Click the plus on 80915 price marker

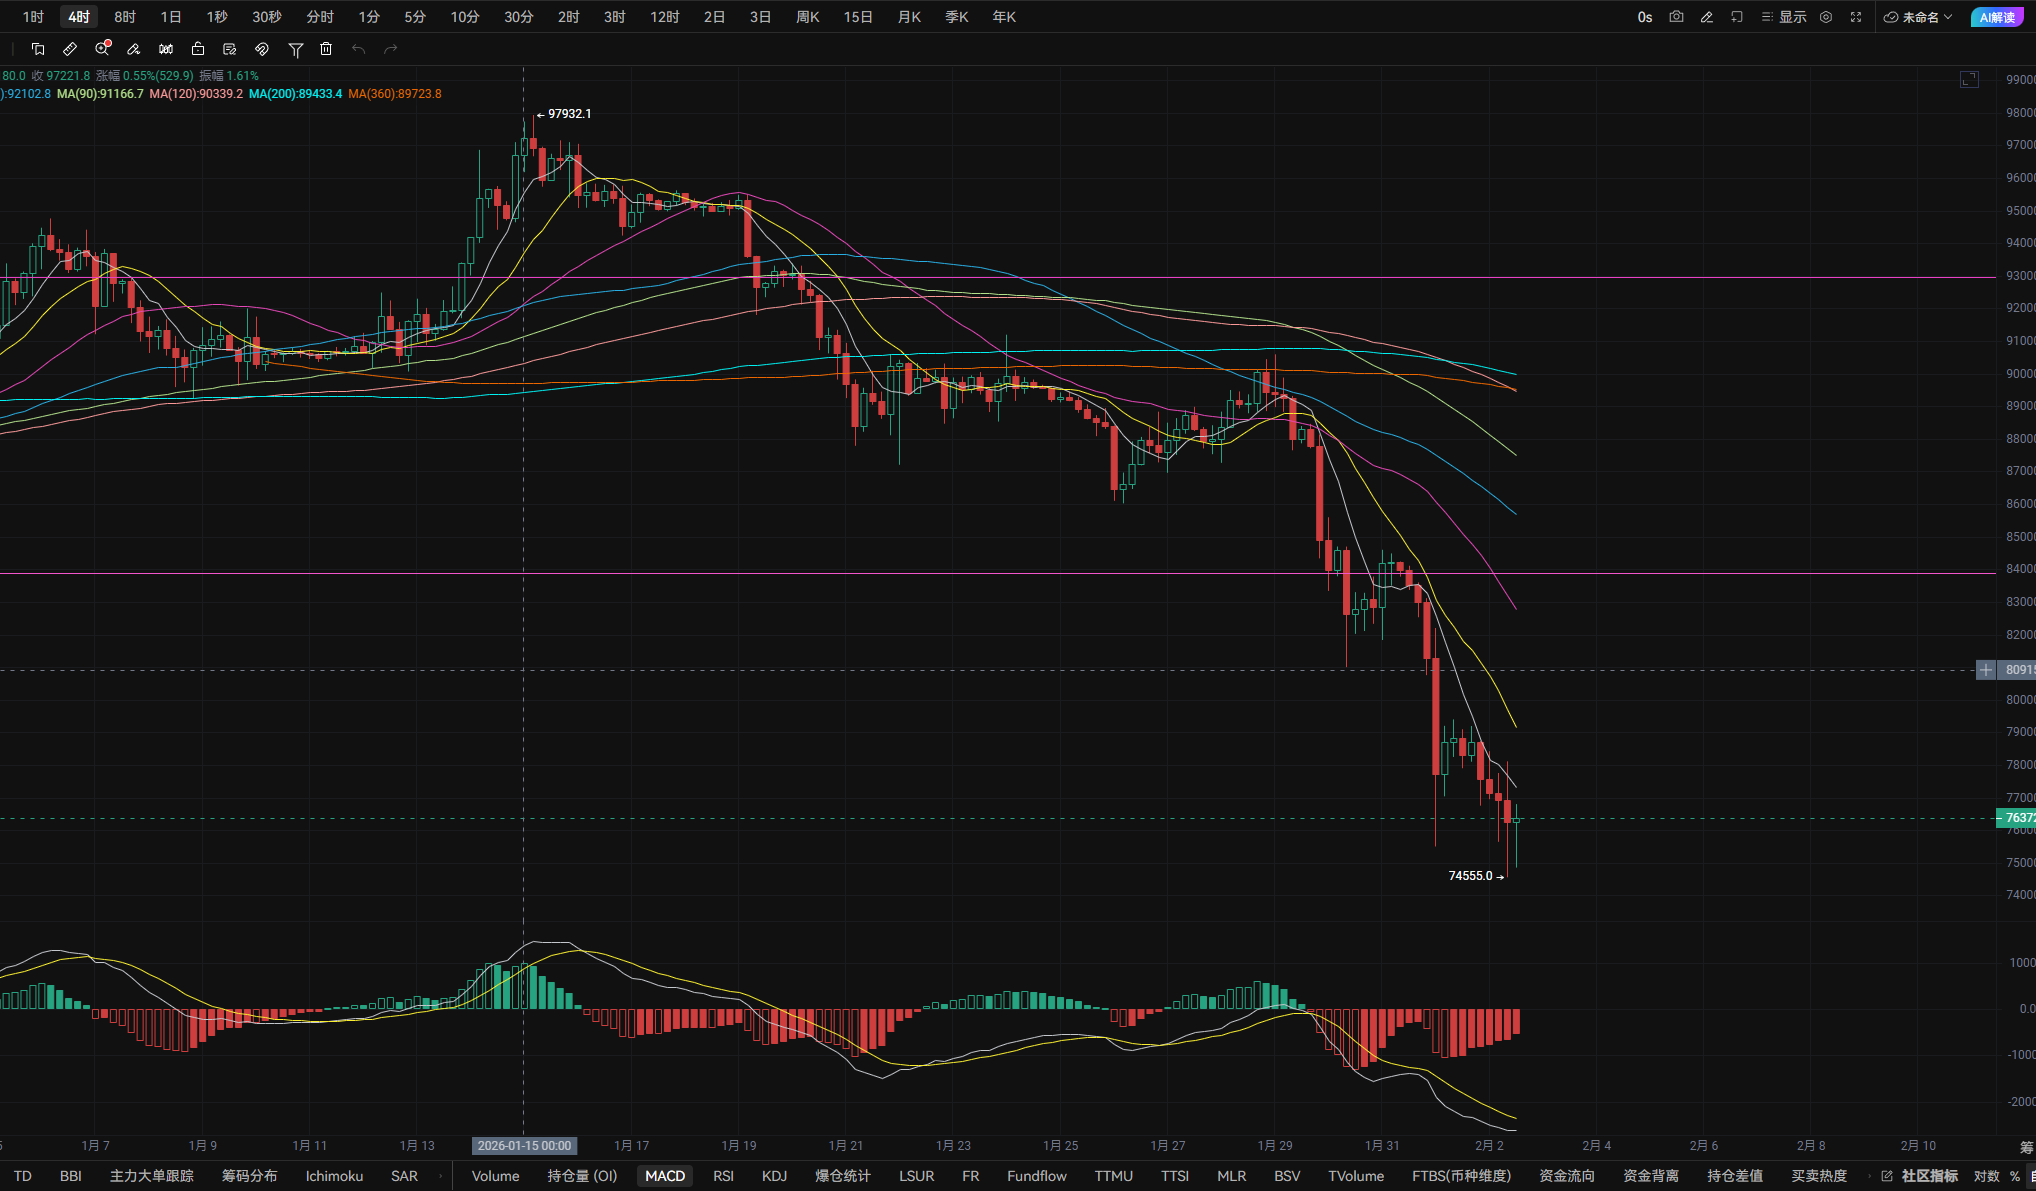[1986, 670]
